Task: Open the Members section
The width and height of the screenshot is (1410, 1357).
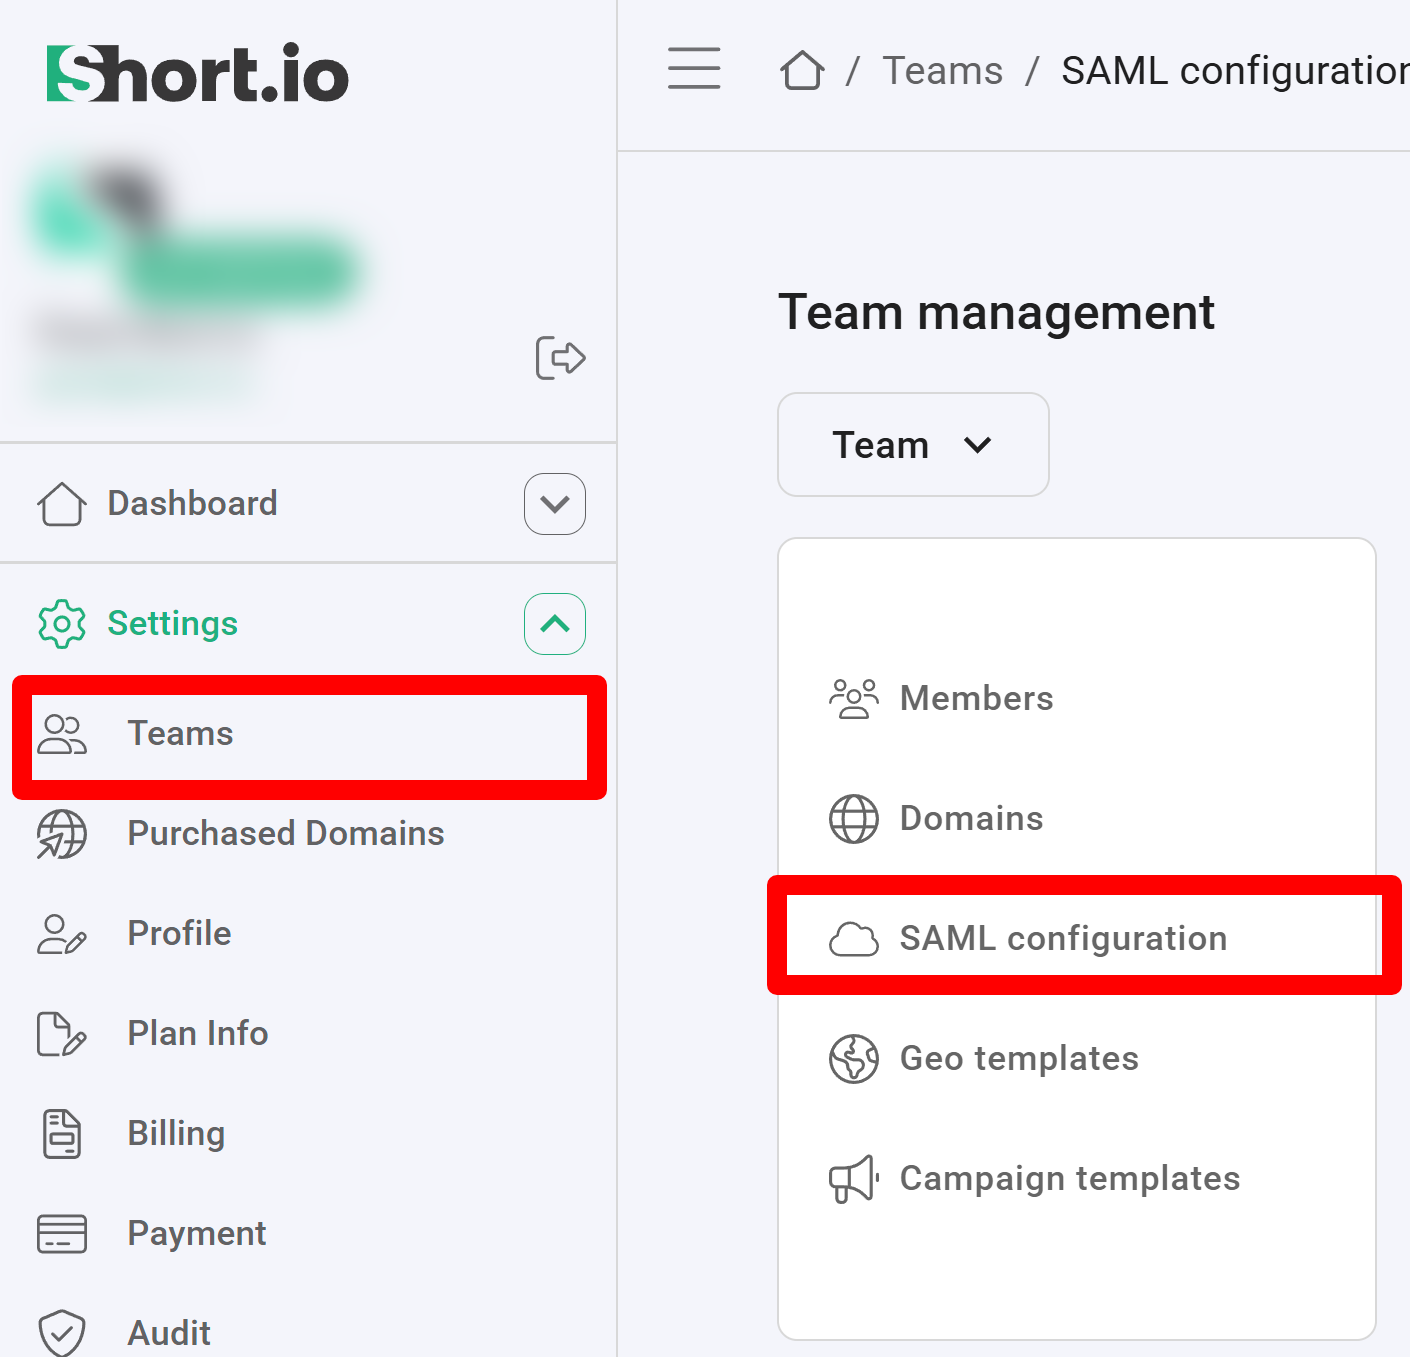Action: coord(976,698)
